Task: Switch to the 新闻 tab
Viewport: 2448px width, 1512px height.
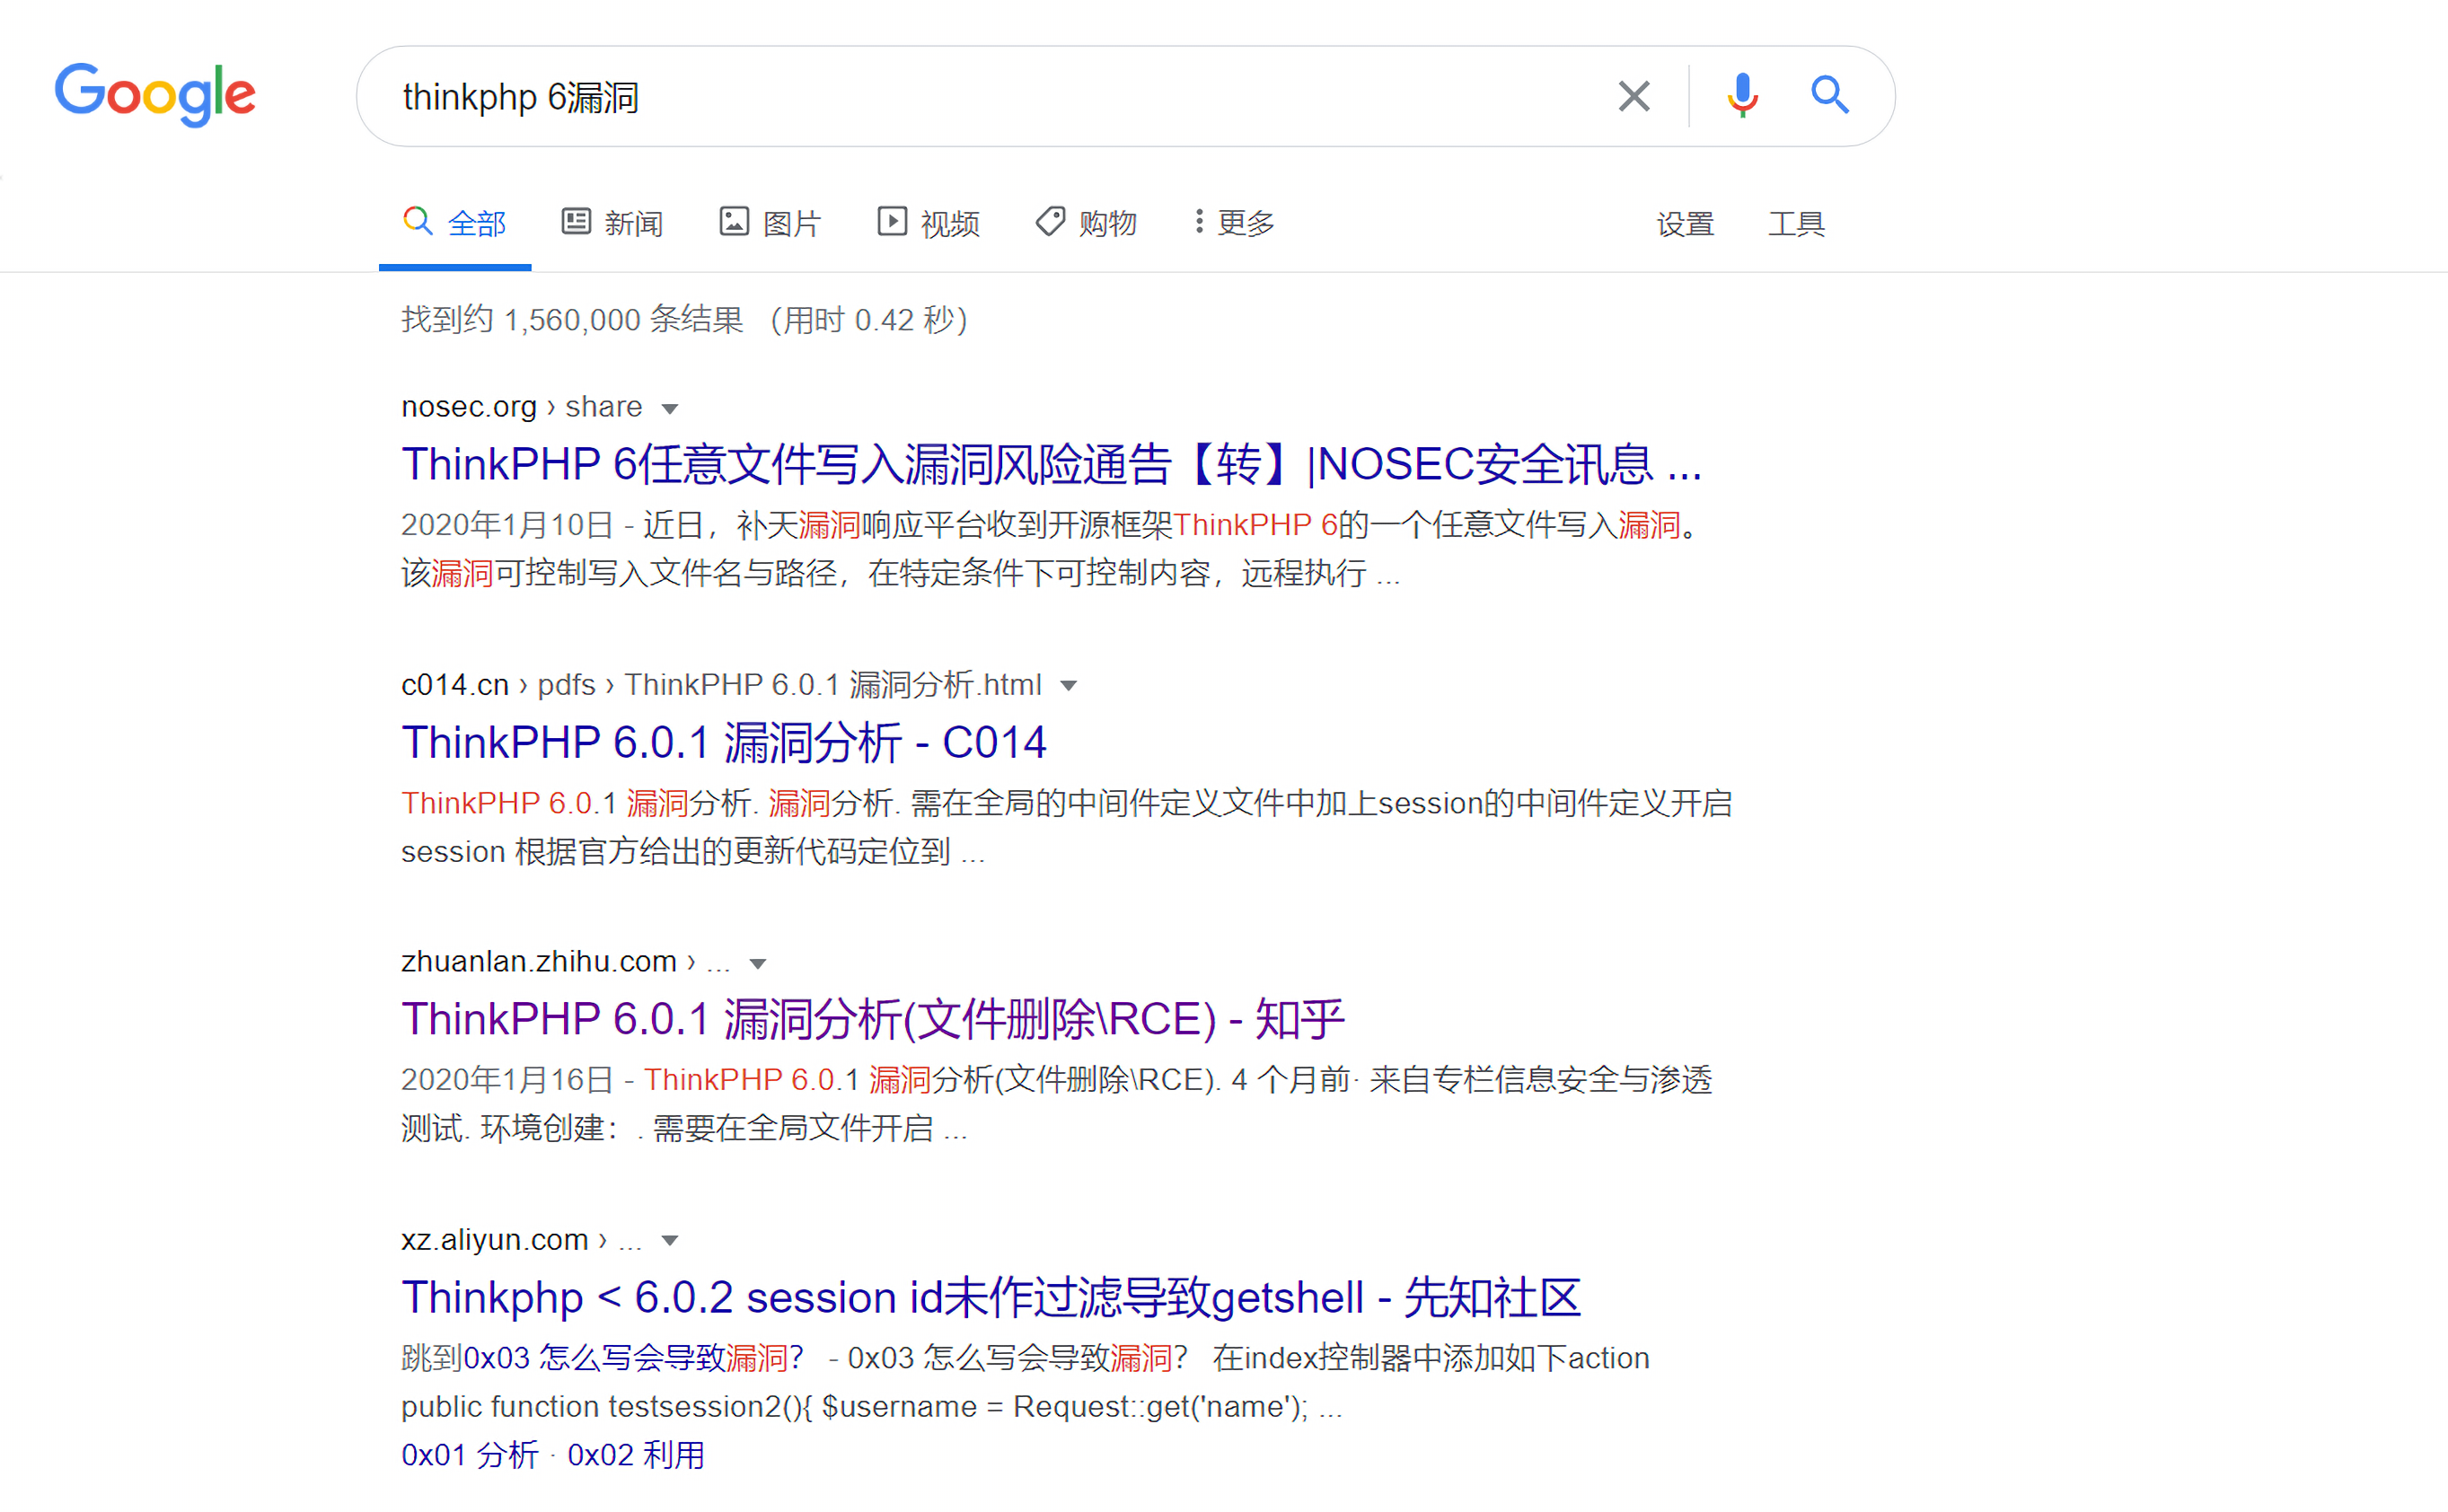Action: 612,222
